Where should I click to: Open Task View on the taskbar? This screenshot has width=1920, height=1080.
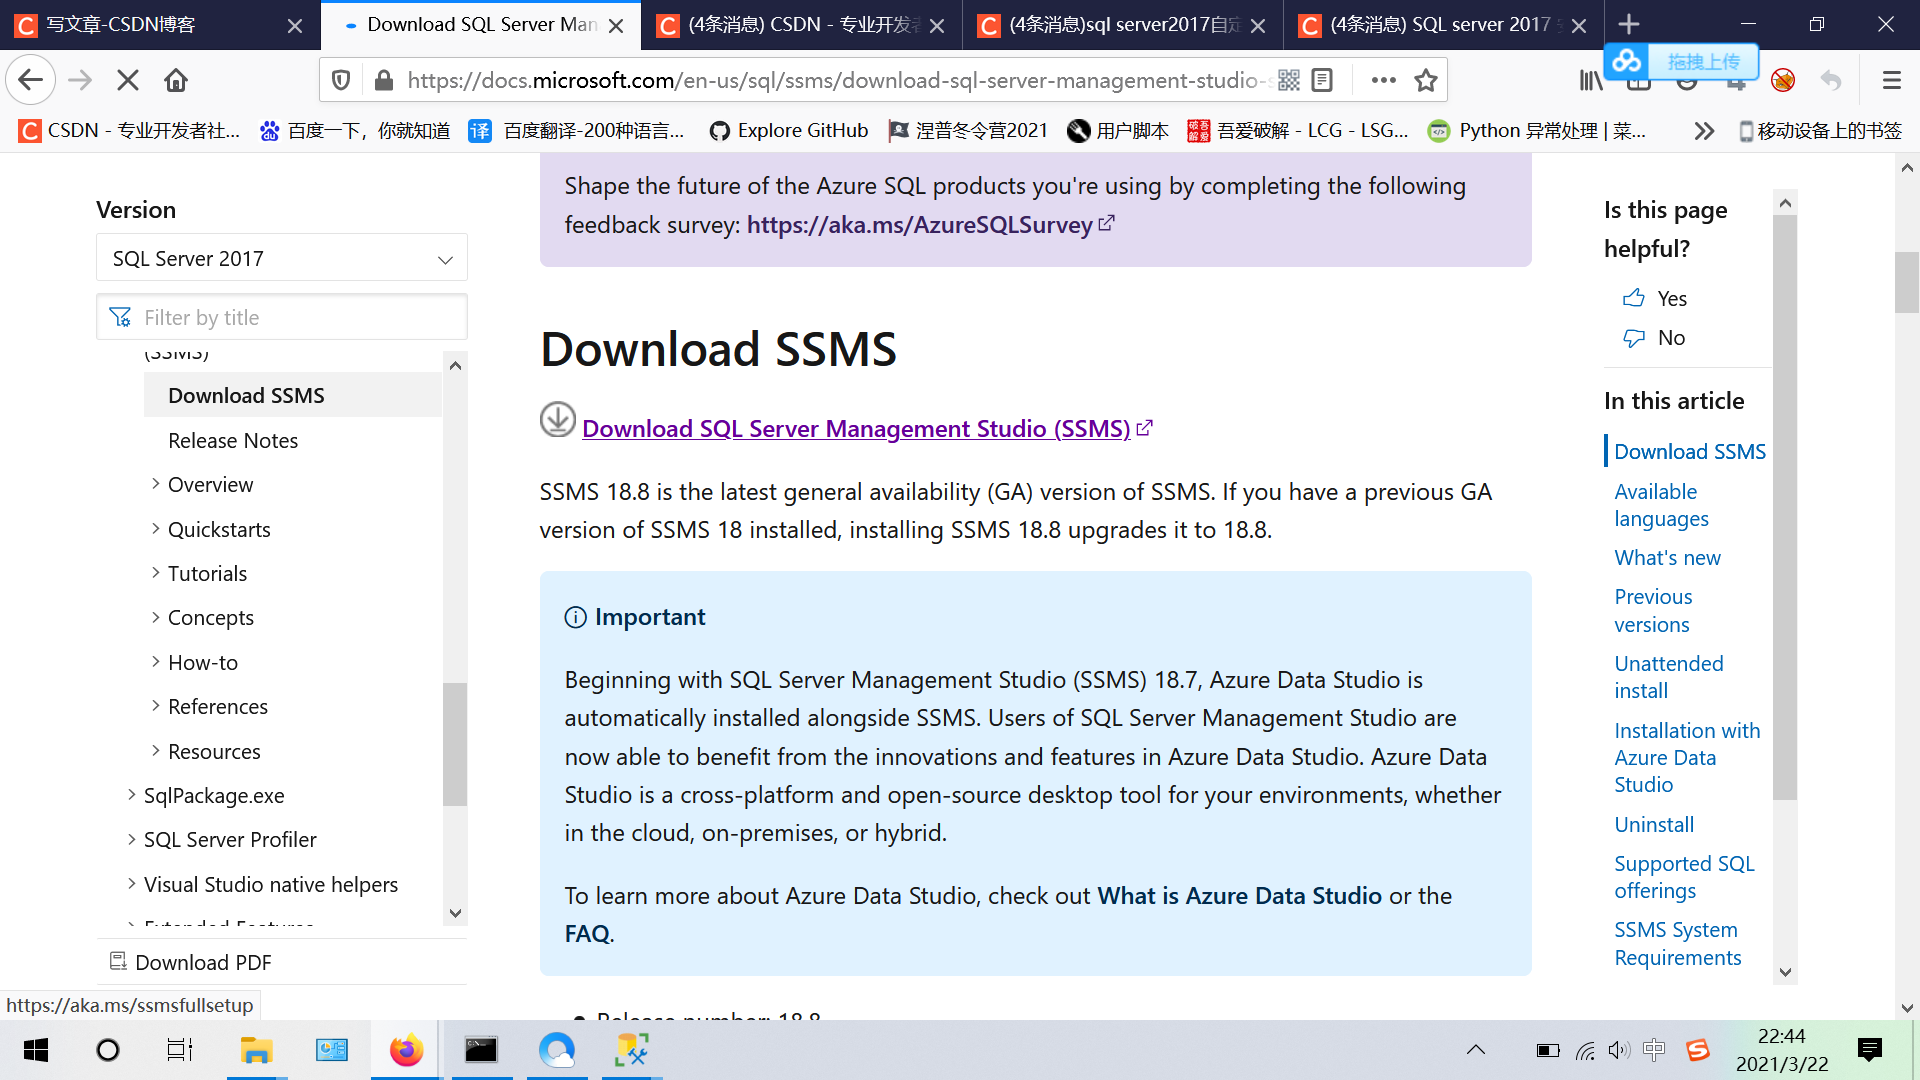tap(179, 1050)
